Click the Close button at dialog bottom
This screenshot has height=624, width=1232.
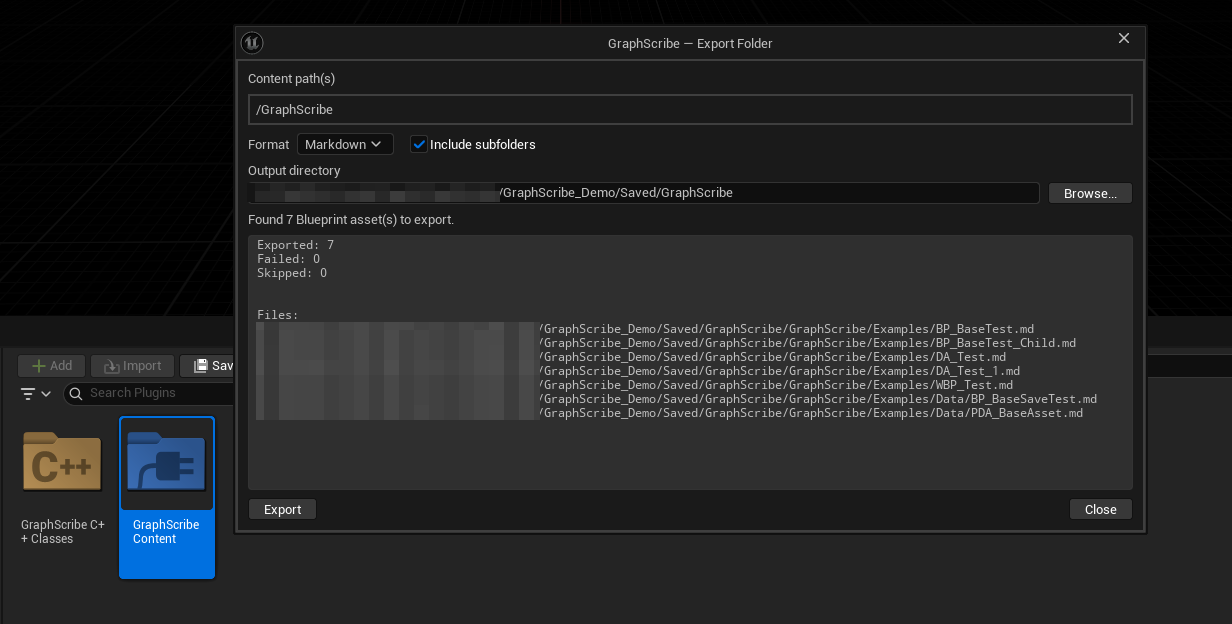click(x=1100, y=509)
